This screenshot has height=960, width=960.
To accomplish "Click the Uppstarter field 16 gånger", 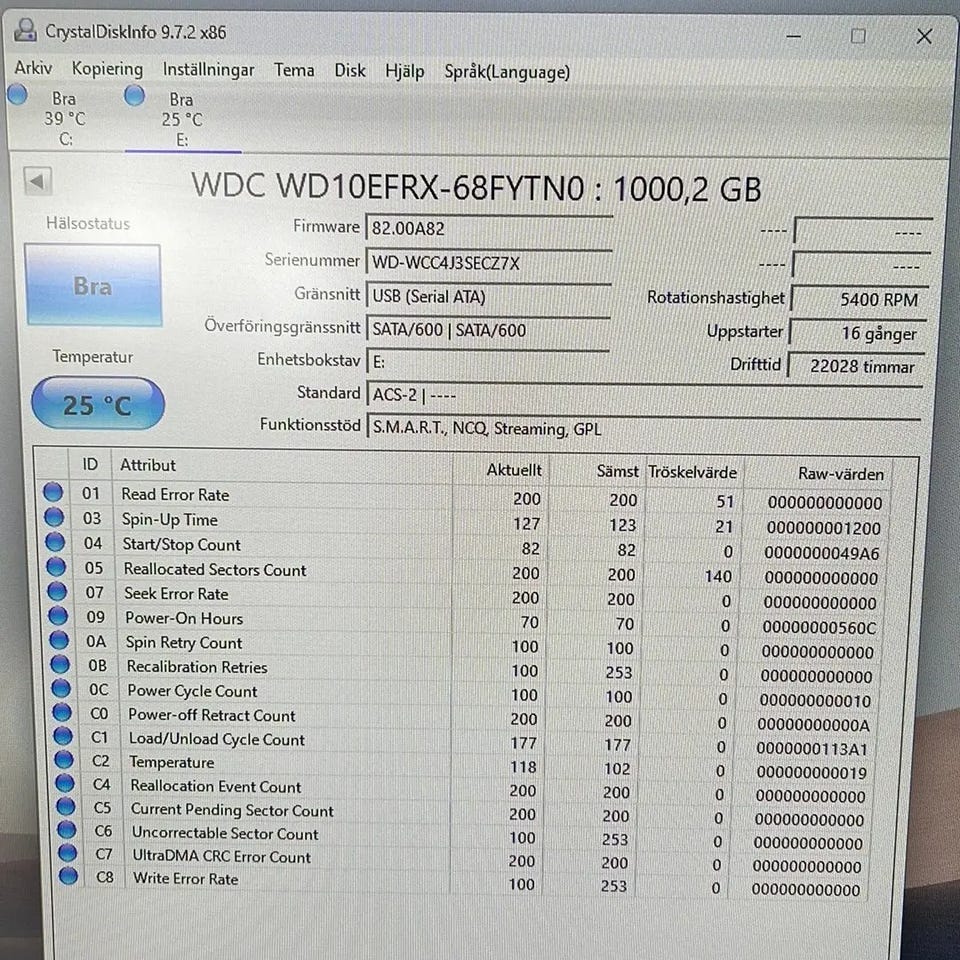I will pyautogui.click(x=858, y=332).
